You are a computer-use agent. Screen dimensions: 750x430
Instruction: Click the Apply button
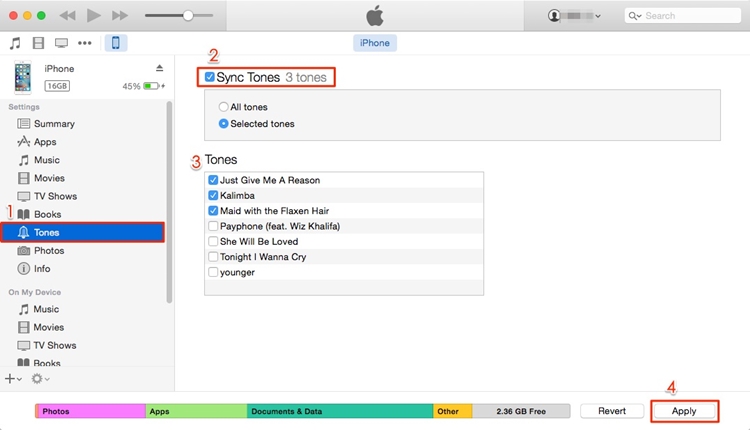(684, 411)
